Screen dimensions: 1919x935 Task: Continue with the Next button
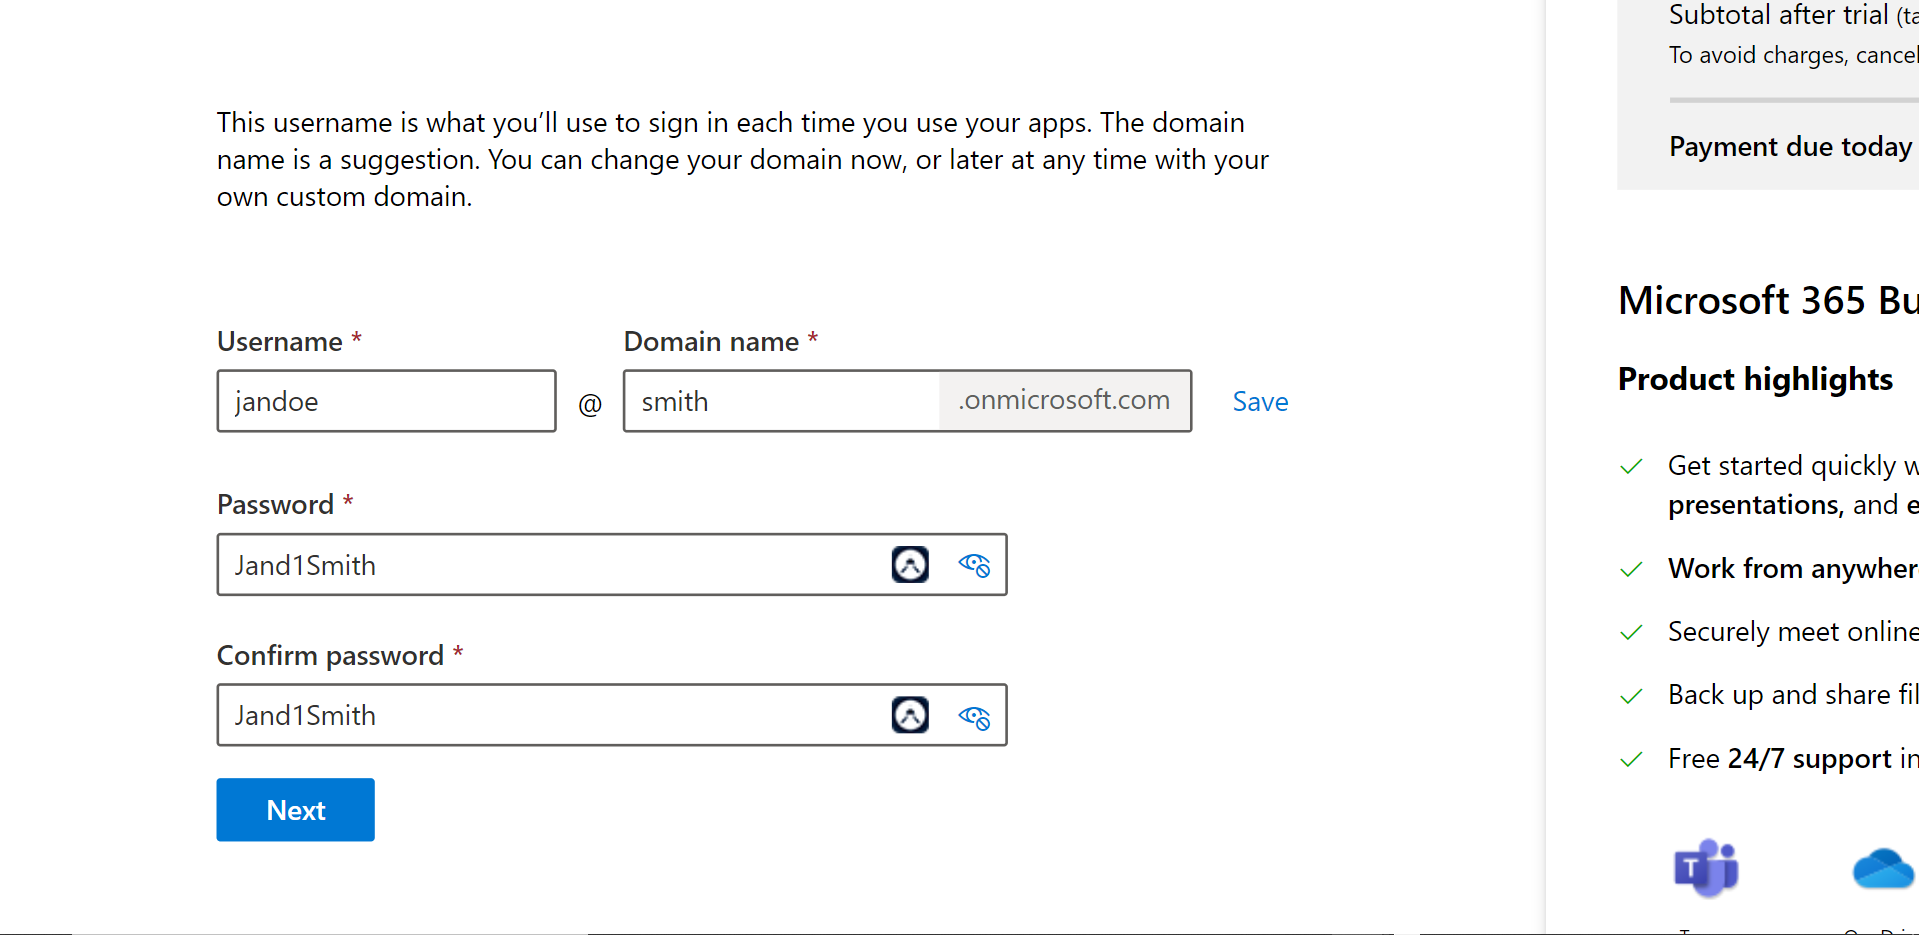pyautogui.click(x=296, y=810)
